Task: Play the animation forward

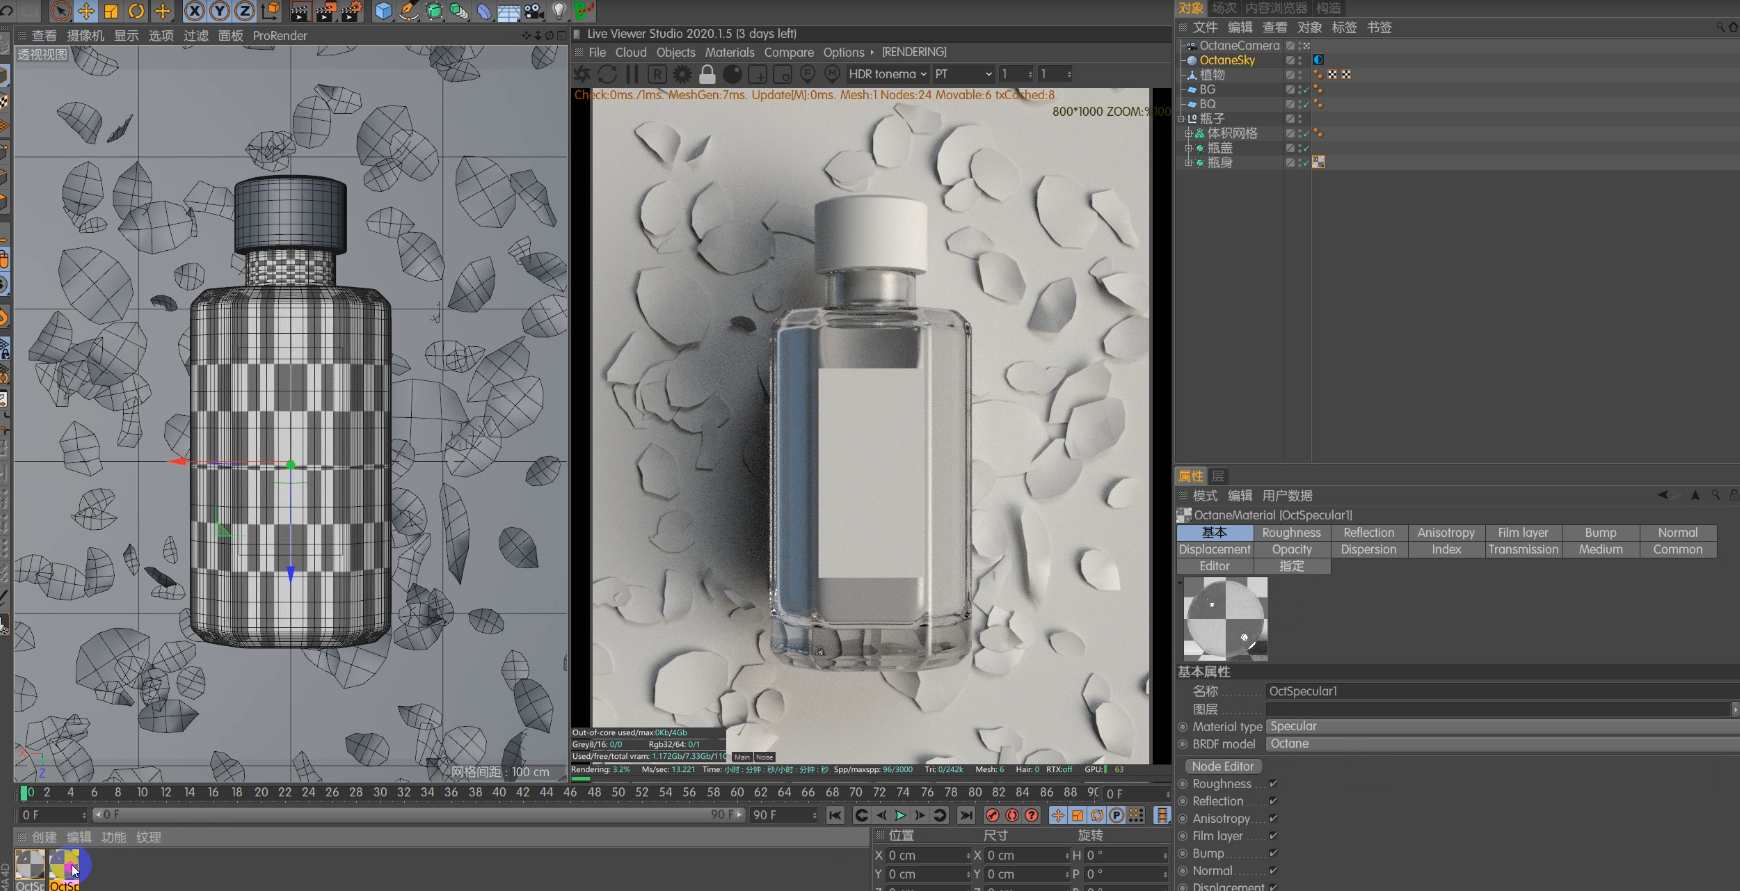Action: click(900, 816)
